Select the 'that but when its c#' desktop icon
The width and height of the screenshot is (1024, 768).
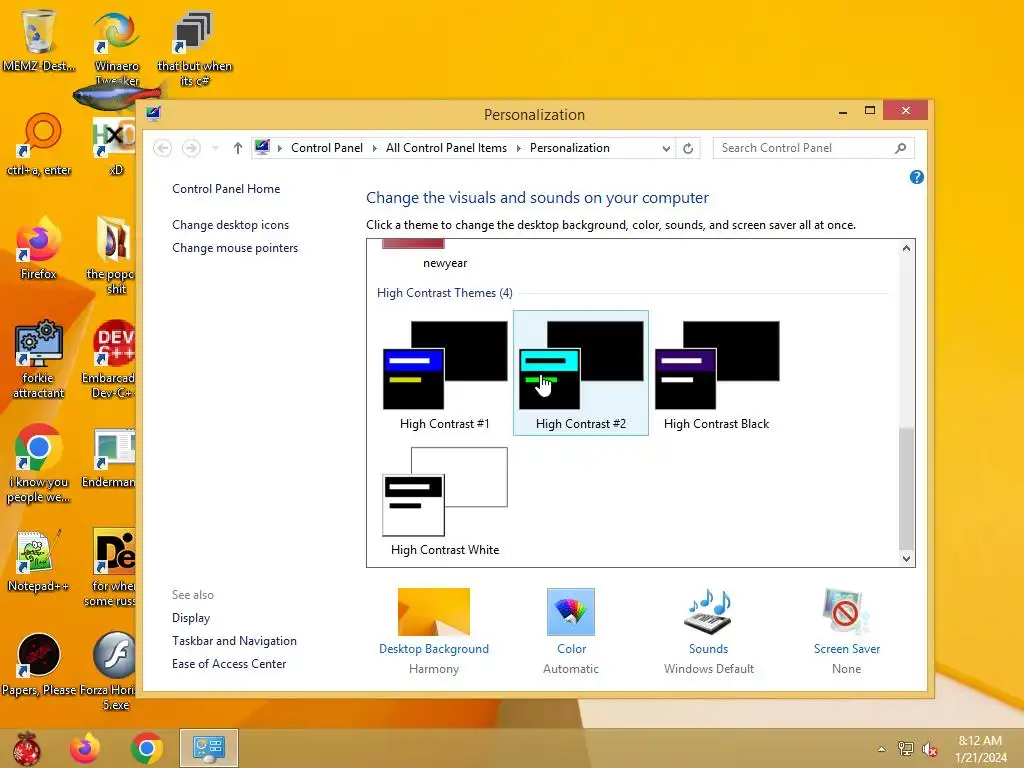tap(195, 48)
